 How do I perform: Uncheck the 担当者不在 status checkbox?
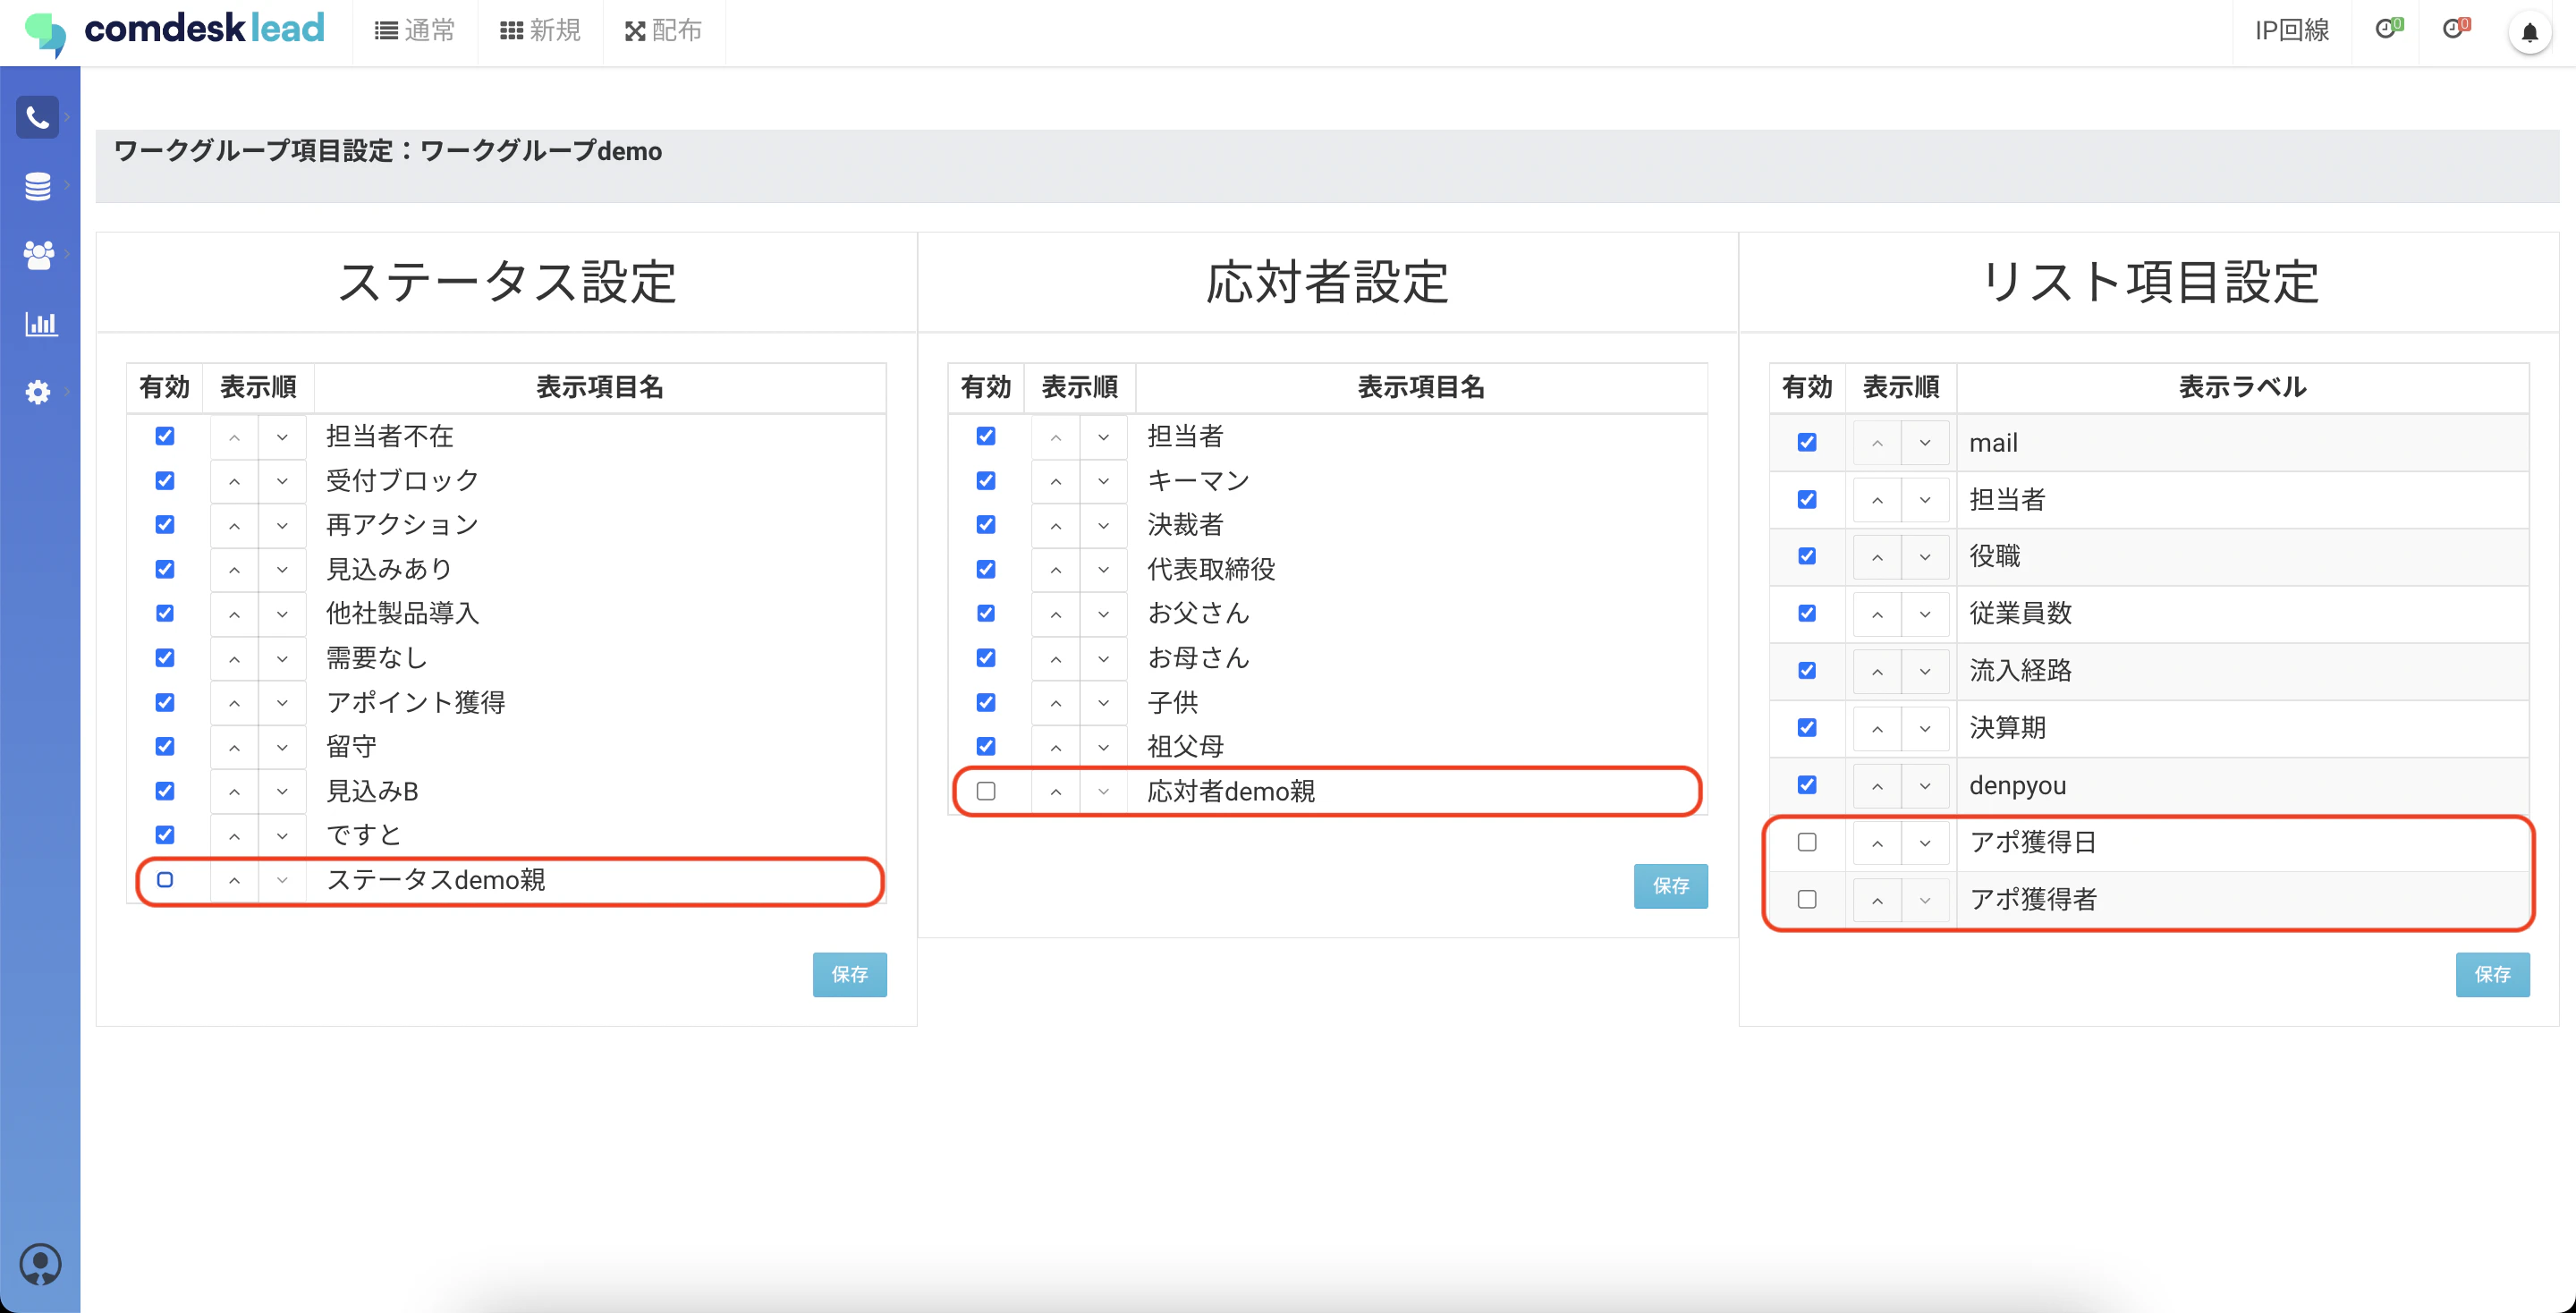(165, 436)
